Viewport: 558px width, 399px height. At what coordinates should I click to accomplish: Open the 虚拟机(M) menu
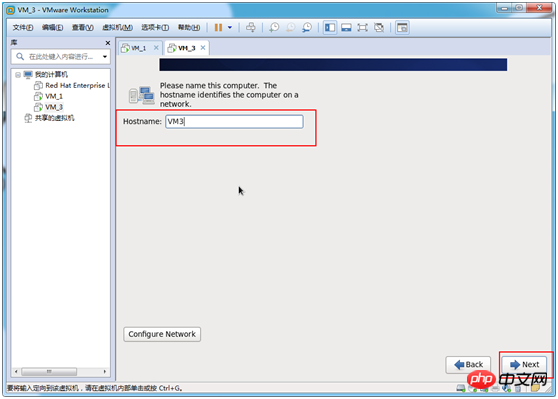117,27
